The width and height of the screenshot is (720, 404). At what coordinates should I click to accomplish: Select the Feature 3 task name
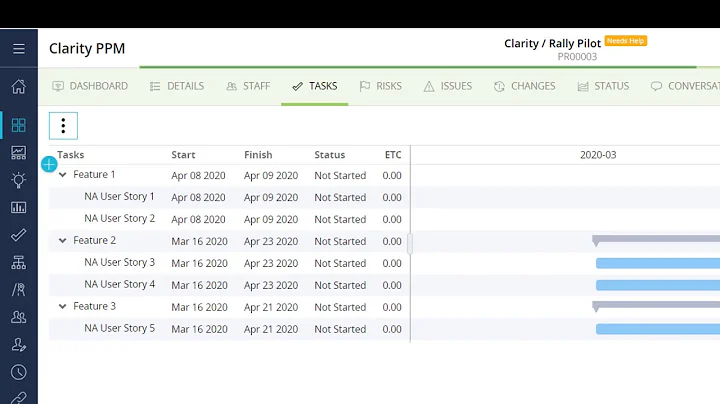95,306
